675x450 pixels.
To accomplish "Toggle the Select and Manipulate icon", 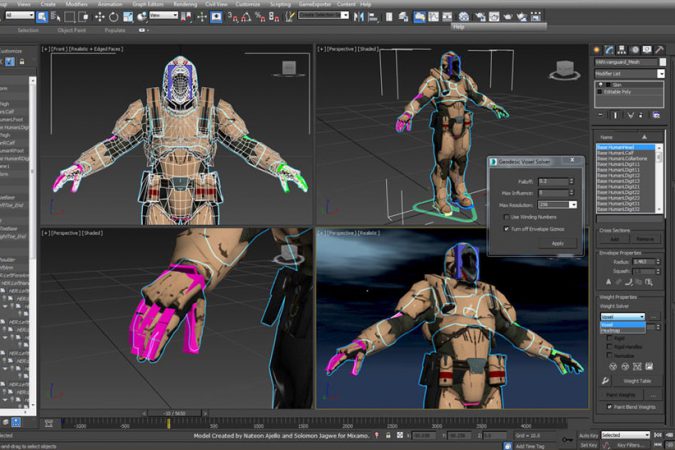I will [x=202, y=17].
